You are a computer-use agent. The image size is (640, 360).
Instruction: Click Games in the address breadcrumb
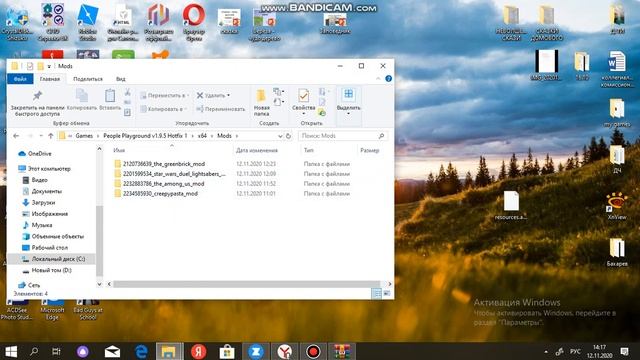[x=84, y=136]
